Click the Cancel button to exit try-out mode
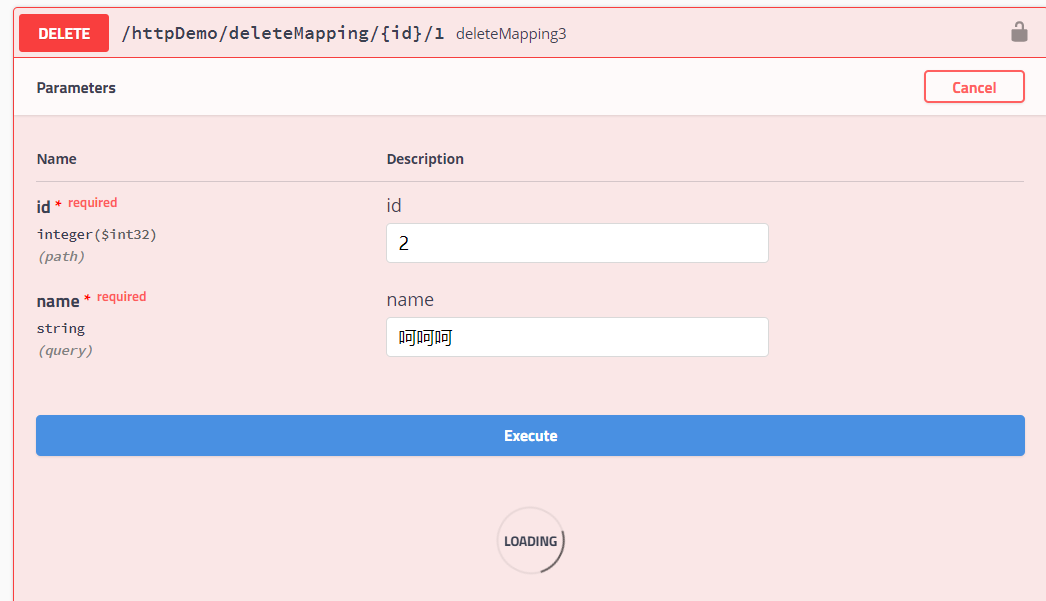 click(x=973, y=86)
